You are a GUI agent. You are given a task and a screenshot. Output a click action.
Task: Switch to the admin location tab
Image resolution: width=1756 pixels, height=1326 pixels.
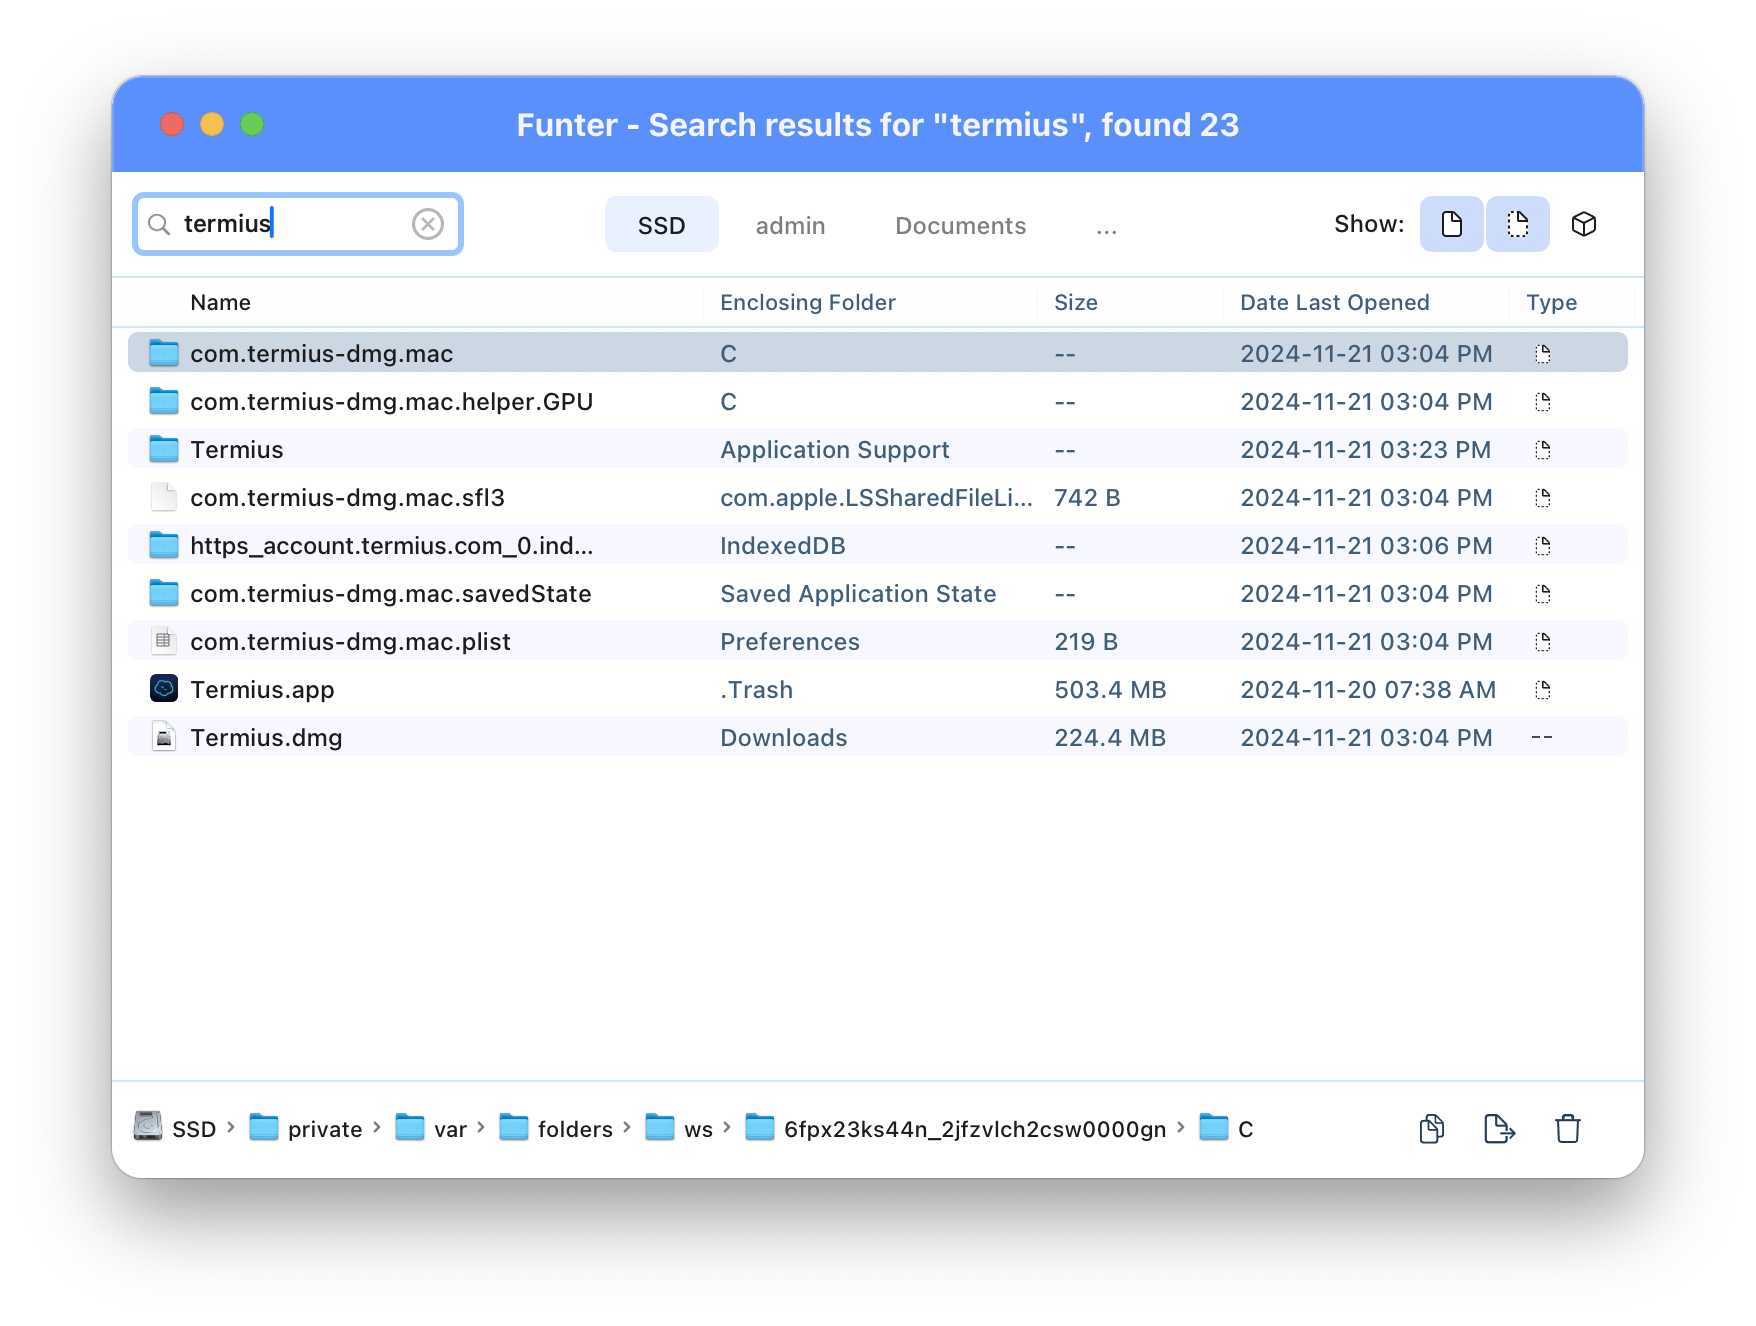[790, 225]
